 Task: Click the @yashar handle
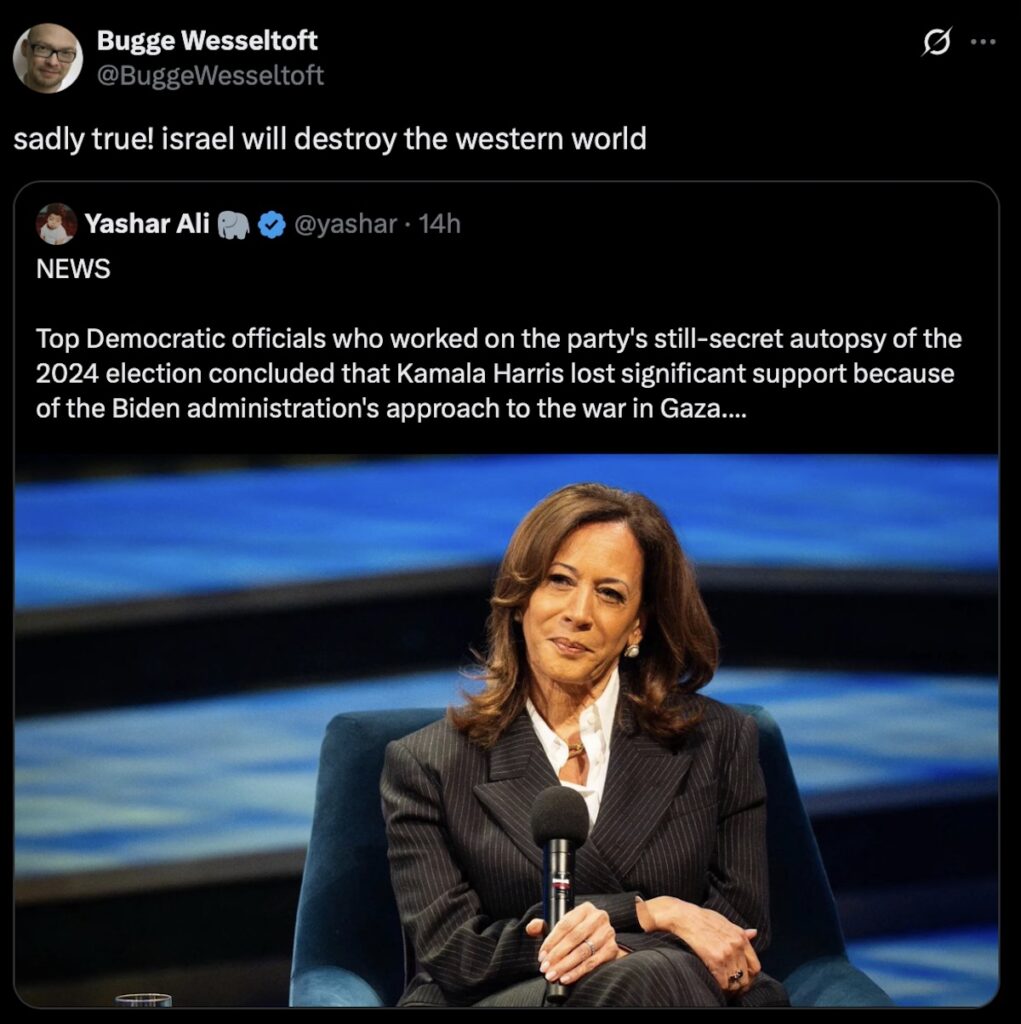click(344, 224)
